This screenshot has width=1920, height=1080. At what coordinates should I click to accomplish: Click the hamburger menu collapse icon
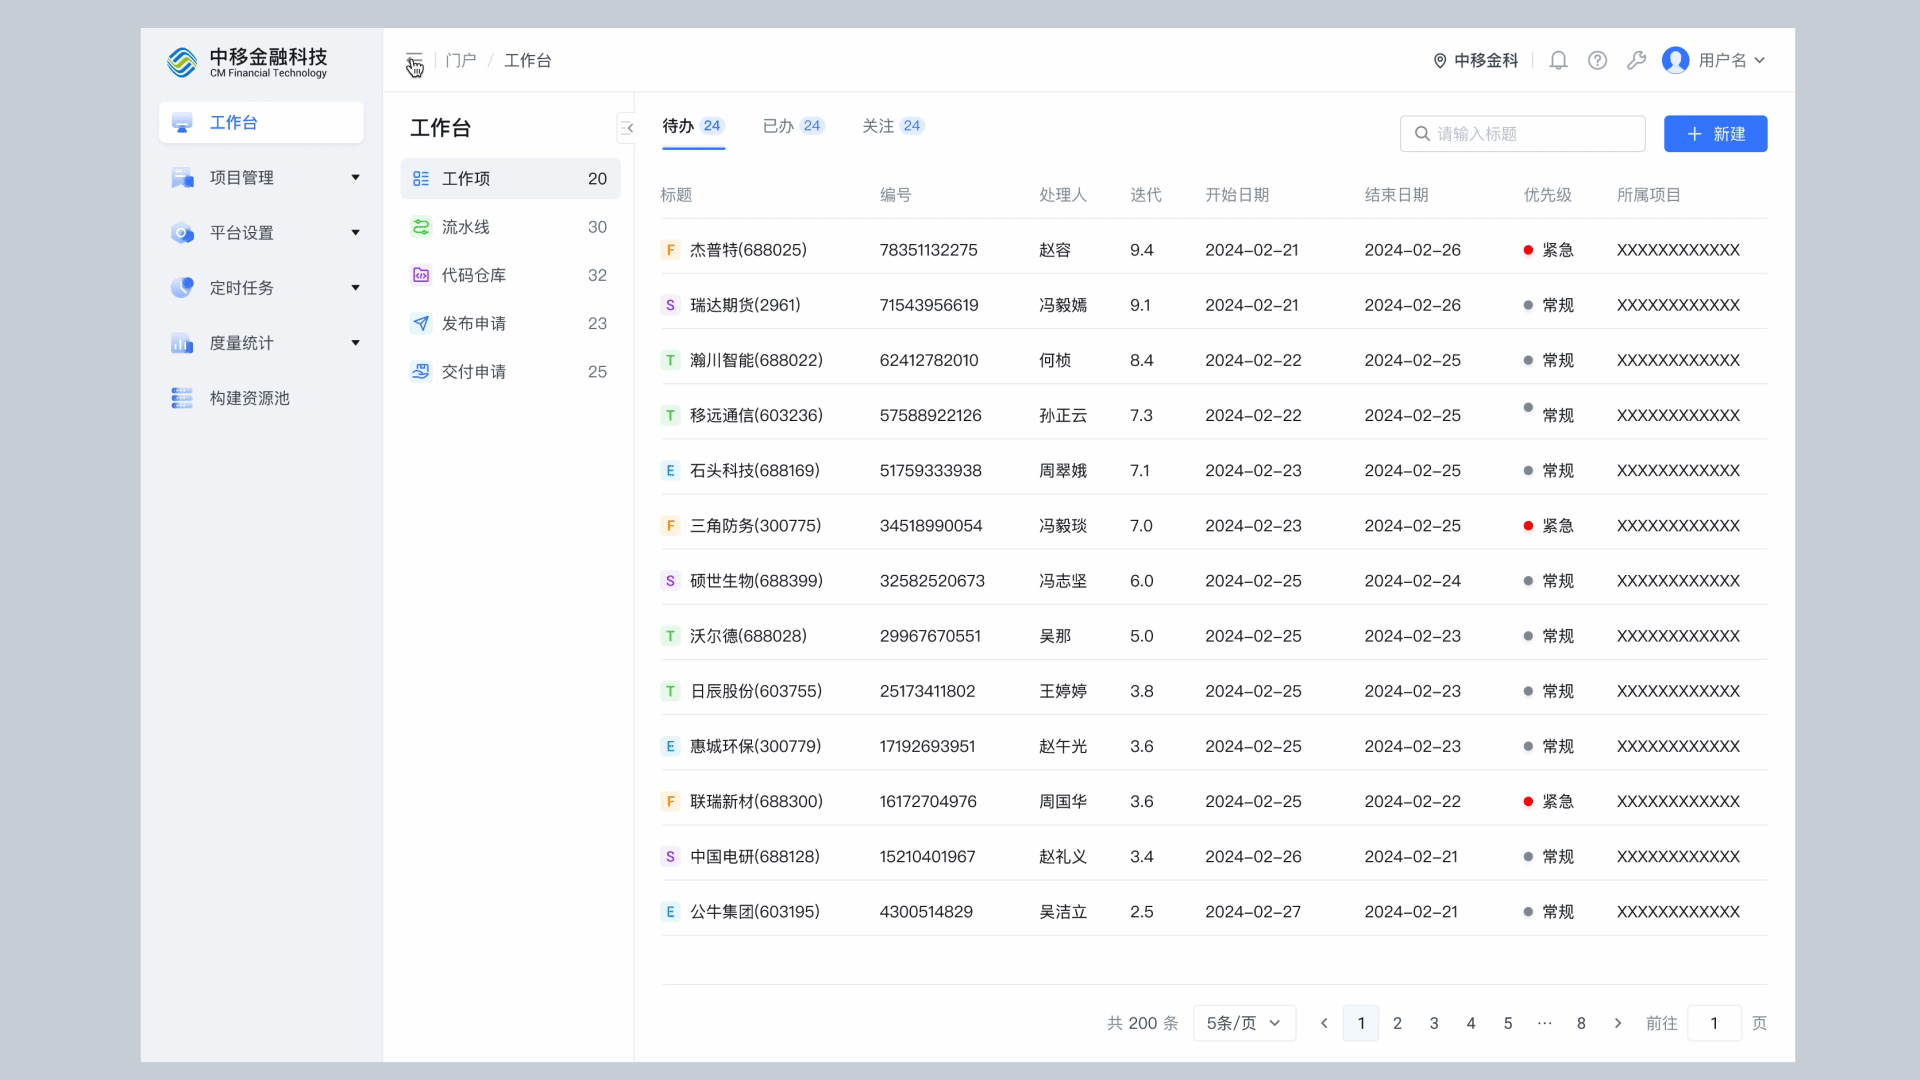[x=414, y=60]
